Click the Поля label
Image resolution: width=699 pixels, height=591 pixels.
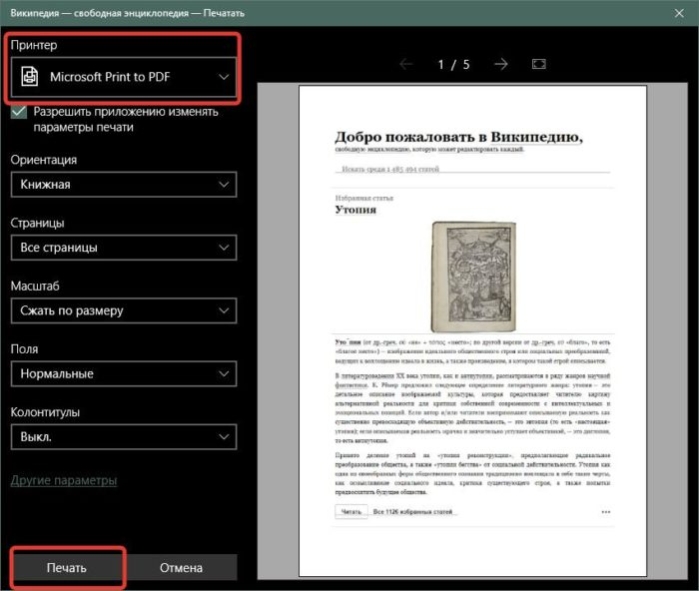24,349
